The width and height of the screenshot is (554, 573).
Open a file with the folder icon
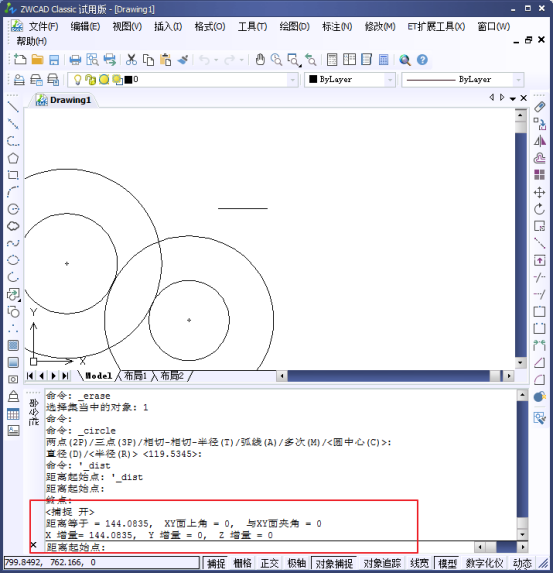coord(37,60)
